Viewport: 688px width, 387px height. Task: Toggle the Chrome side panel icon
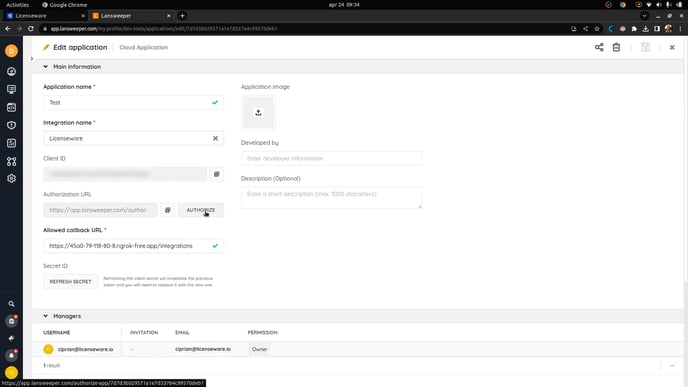(x=657, y=29)
